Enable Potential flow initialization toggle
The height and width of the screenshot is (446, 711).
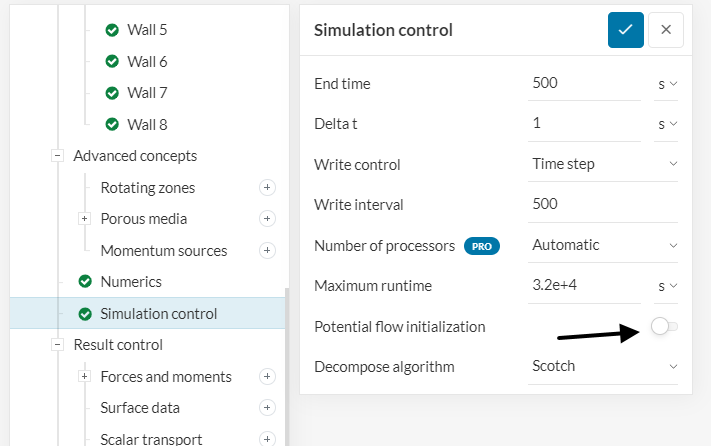click(x=664, y=326)
